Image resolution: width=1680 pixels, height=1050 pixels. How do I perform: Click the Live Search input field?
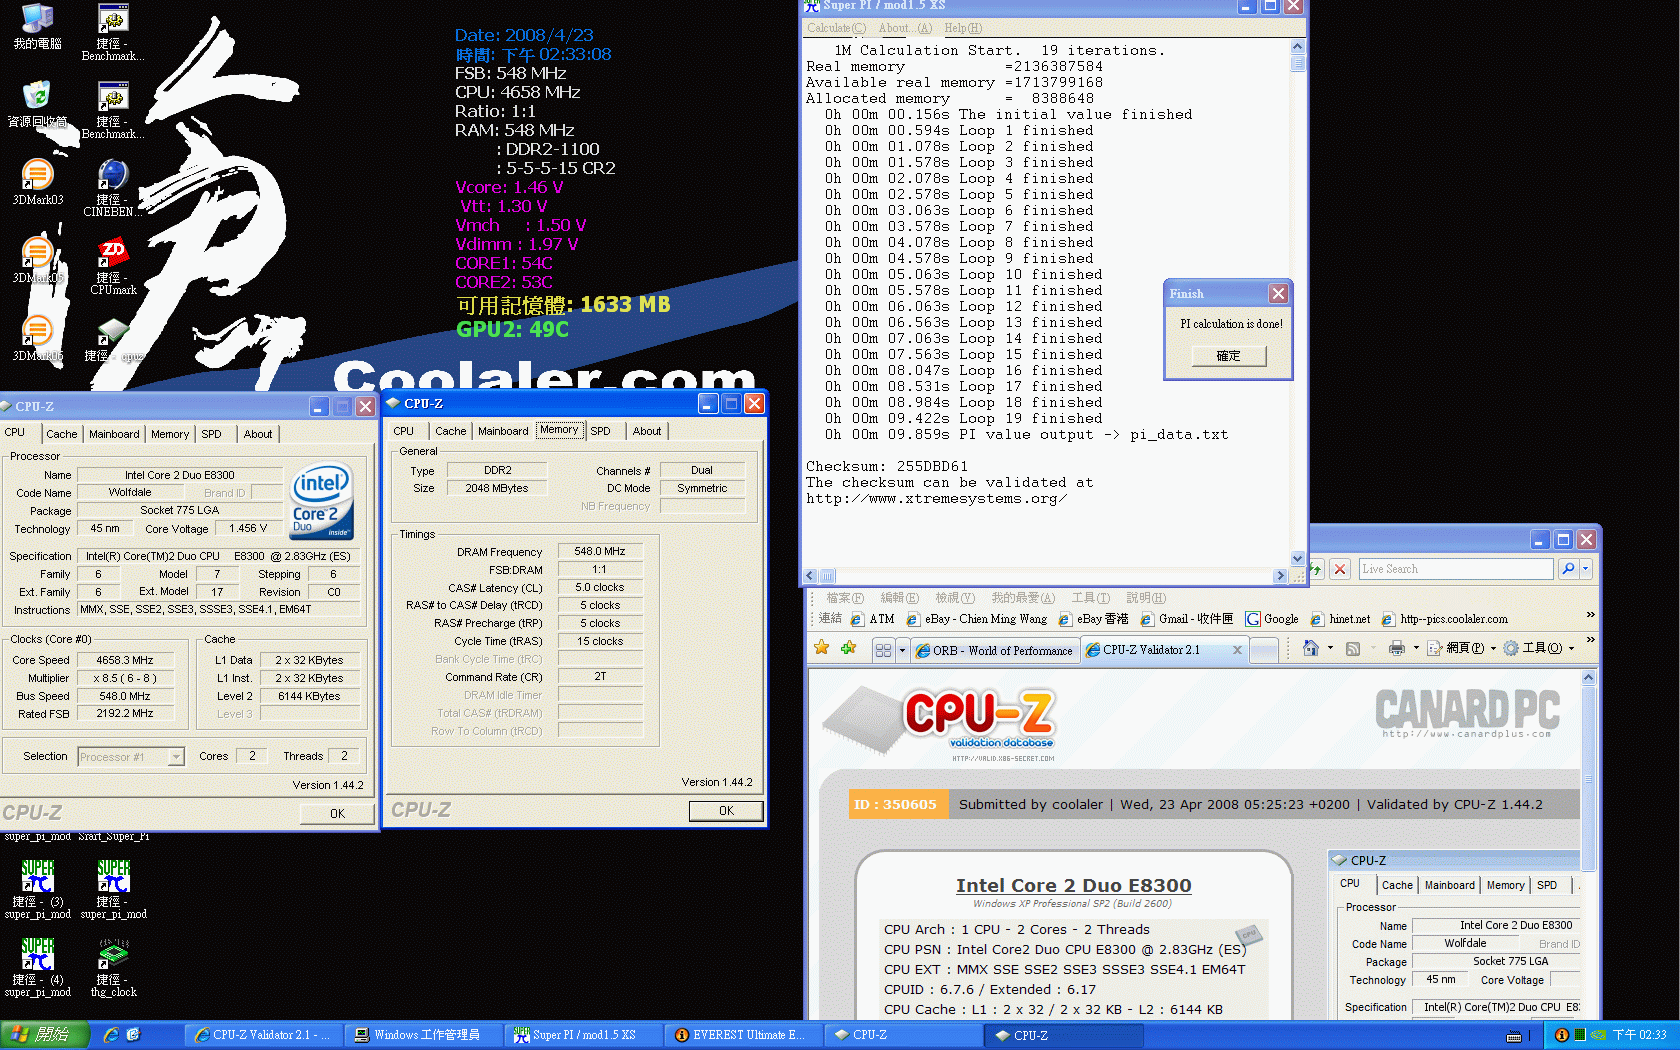coord(1455,569)
